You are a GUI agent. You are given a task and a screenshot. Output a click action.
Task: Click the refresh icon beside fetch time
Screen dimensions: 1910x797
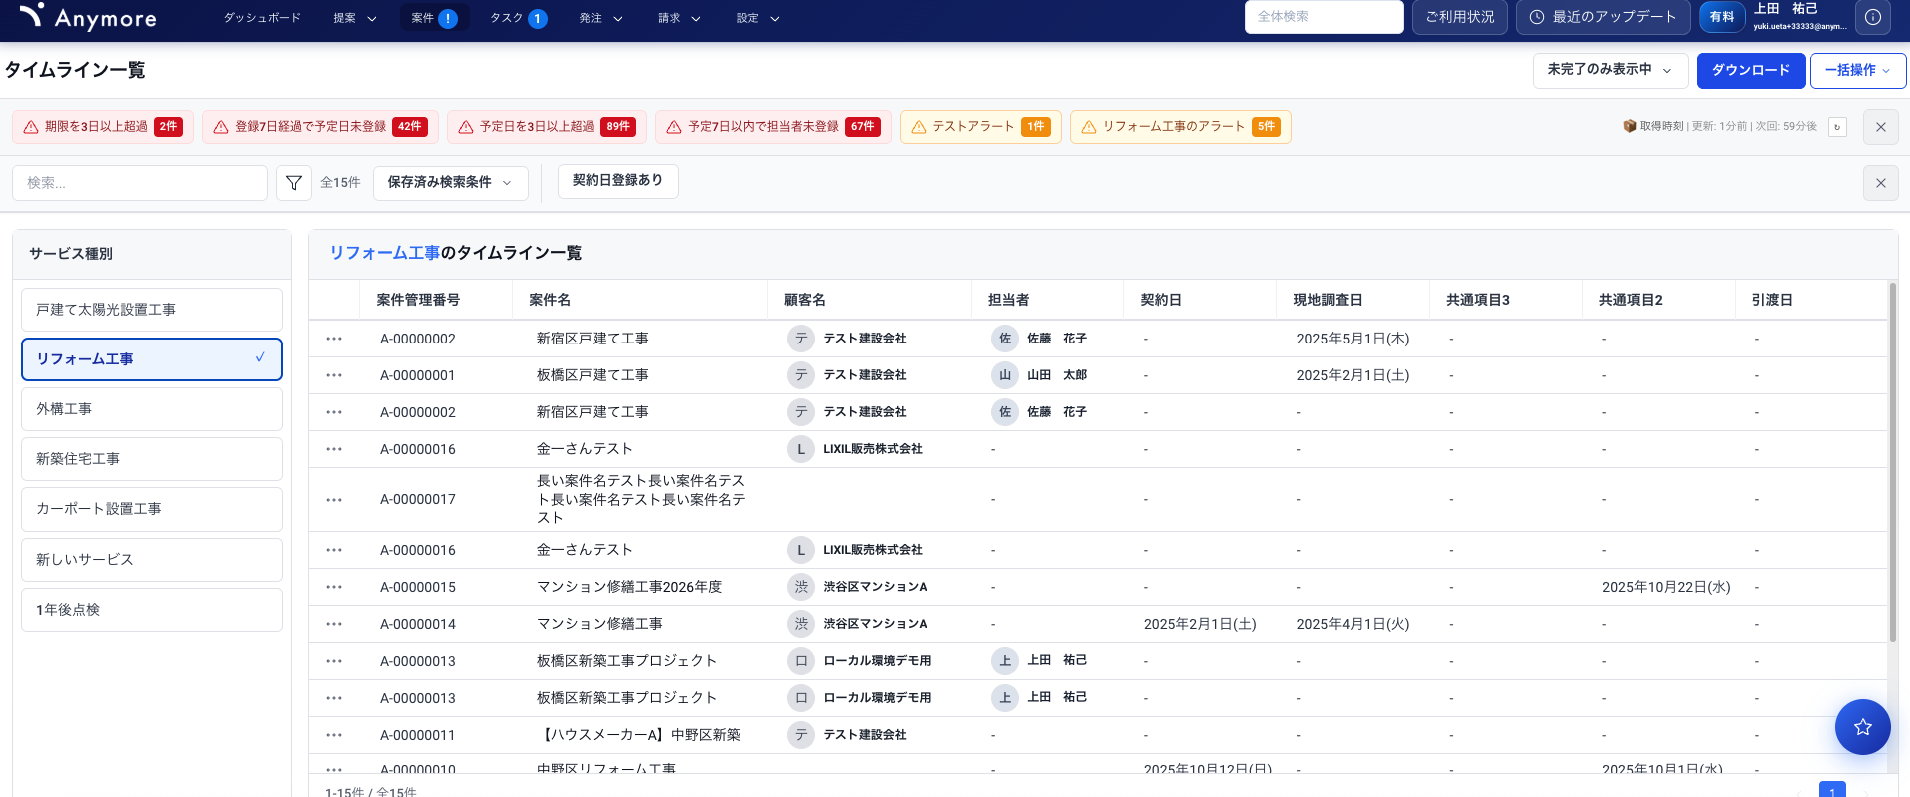tap(1837, 127)
